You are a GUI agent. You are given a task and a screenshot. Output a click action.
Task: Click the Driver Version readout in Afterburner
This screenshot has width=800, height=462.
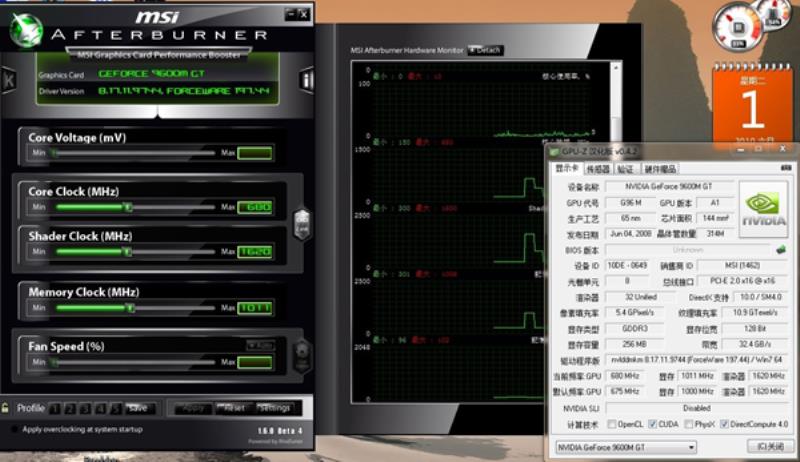tap(184, 91)
